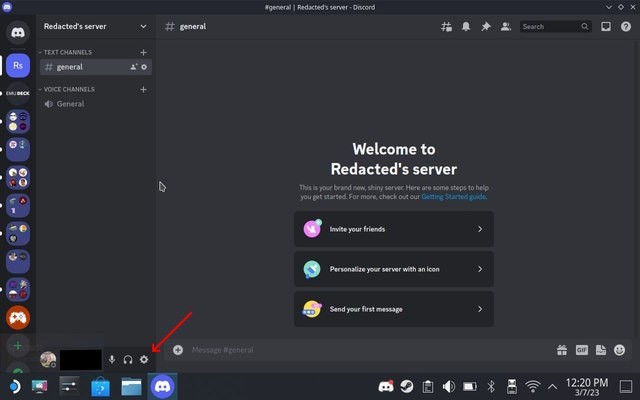Click Invite your friends card
This screenshot has height=400, width=640.
pyautogui.click(x=394, y=229)
